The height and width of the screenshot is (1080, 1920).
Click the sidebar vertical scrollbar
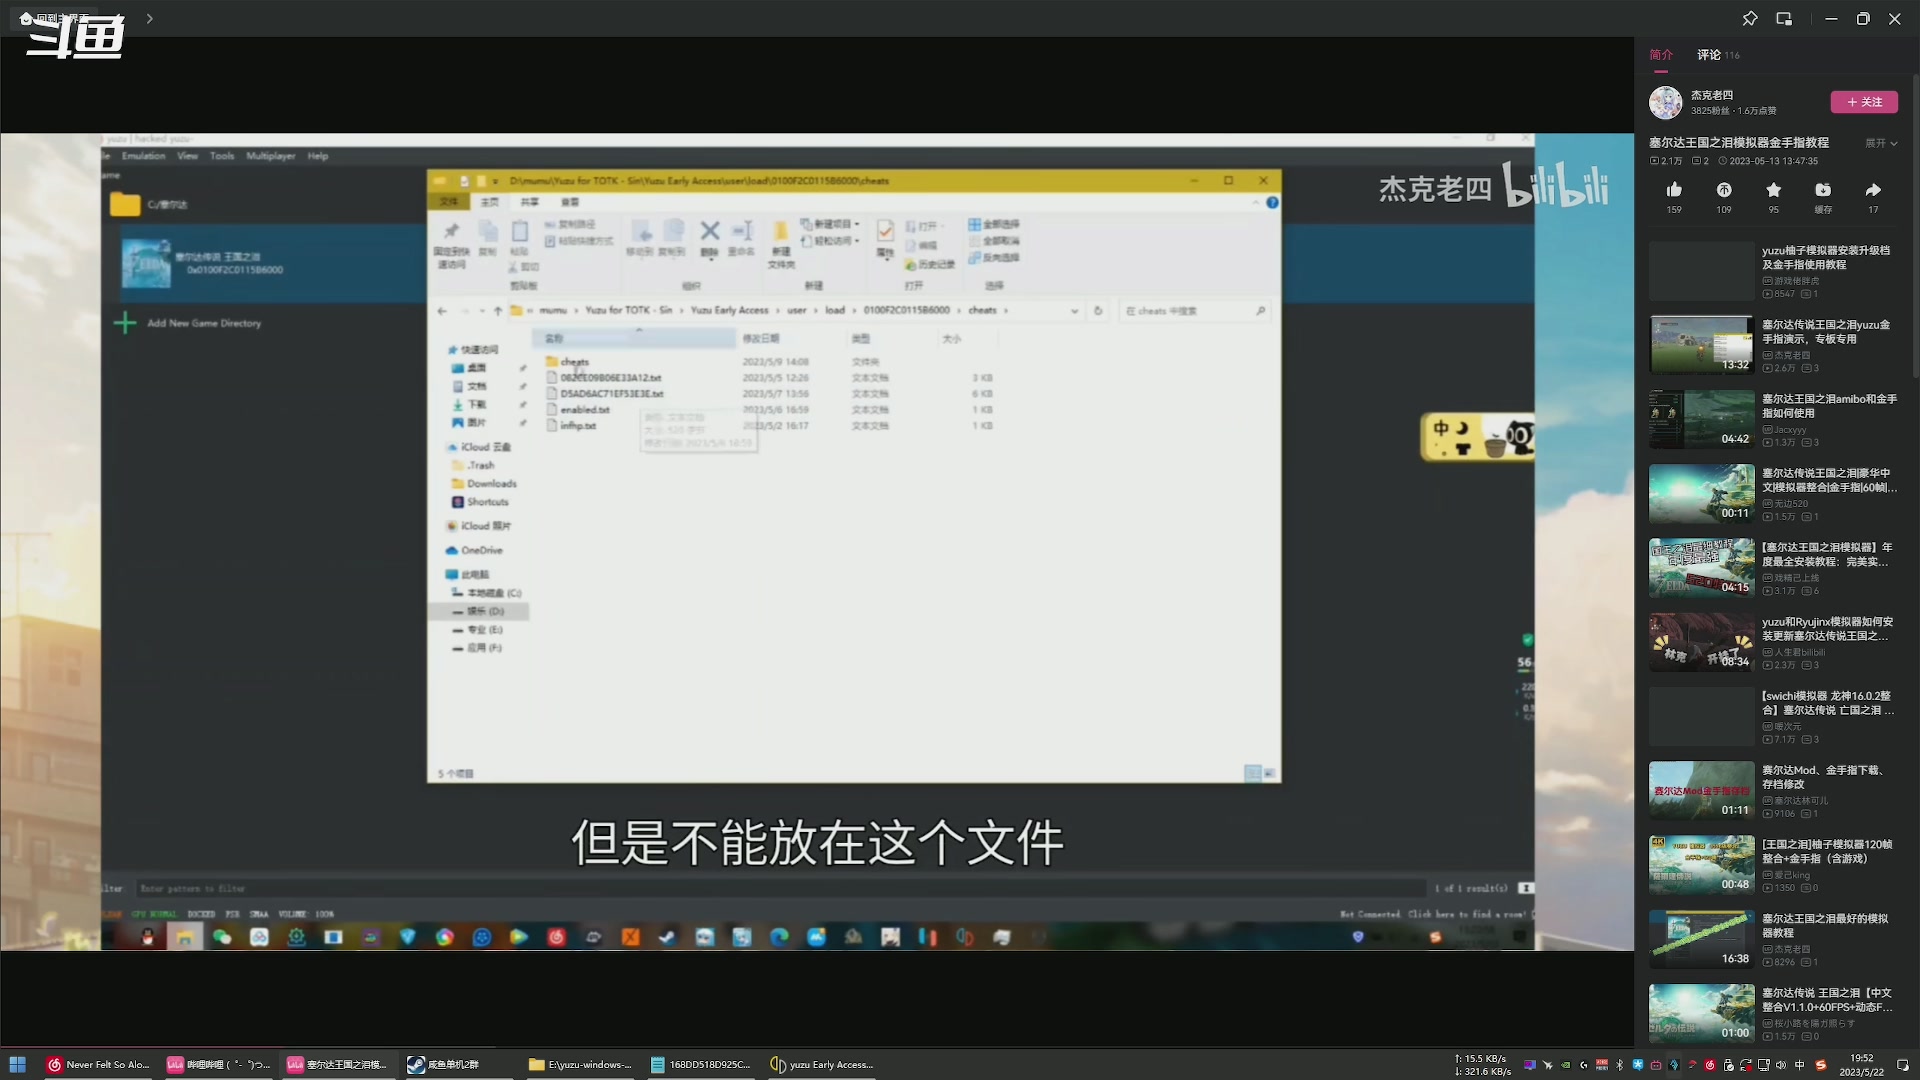tap(1915, 225)
